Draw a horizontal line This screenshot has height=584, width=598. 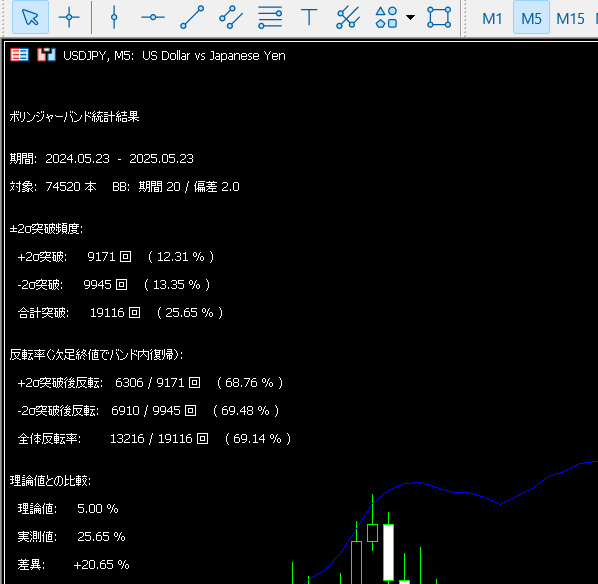tap(153, 17)
